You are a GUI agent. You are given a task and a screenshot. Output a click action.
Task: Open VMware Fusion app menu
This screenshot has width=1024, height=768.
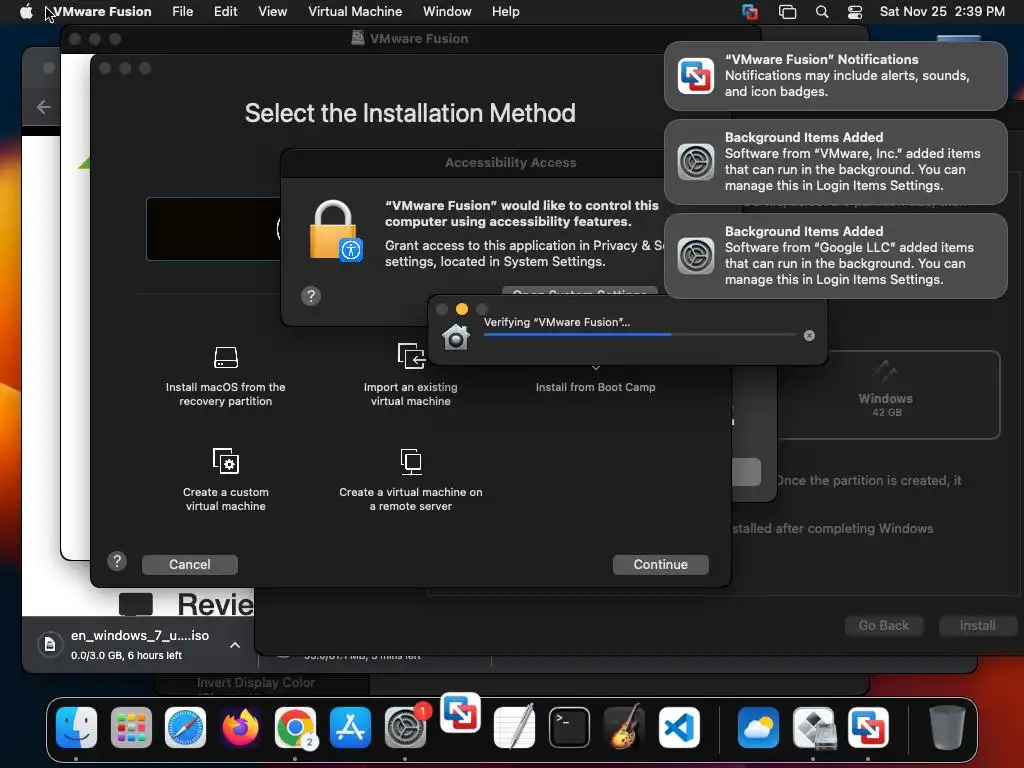[103, 12]
